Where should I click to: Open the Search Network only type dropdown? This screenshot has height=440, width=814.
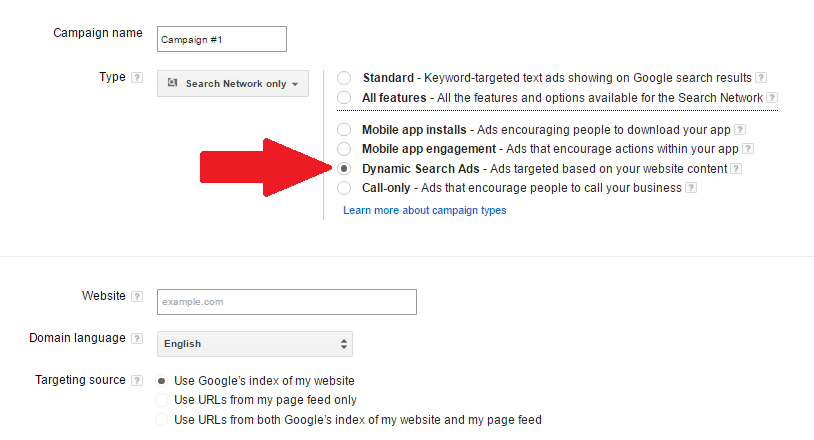click(233, 84)
